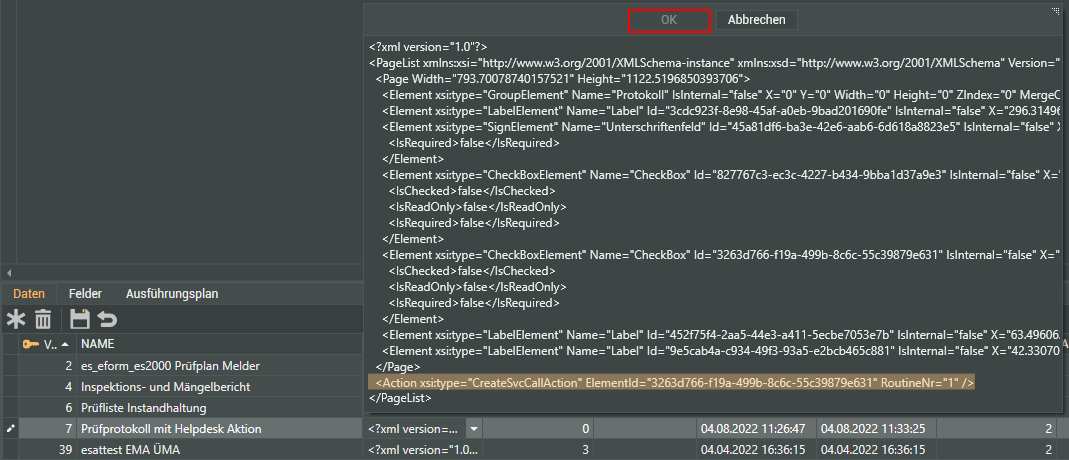Open the XML cell dropdown arrow in row 7
This screenshot has height=460, width=1069.
pyautogui.click(x=475, y=429)
